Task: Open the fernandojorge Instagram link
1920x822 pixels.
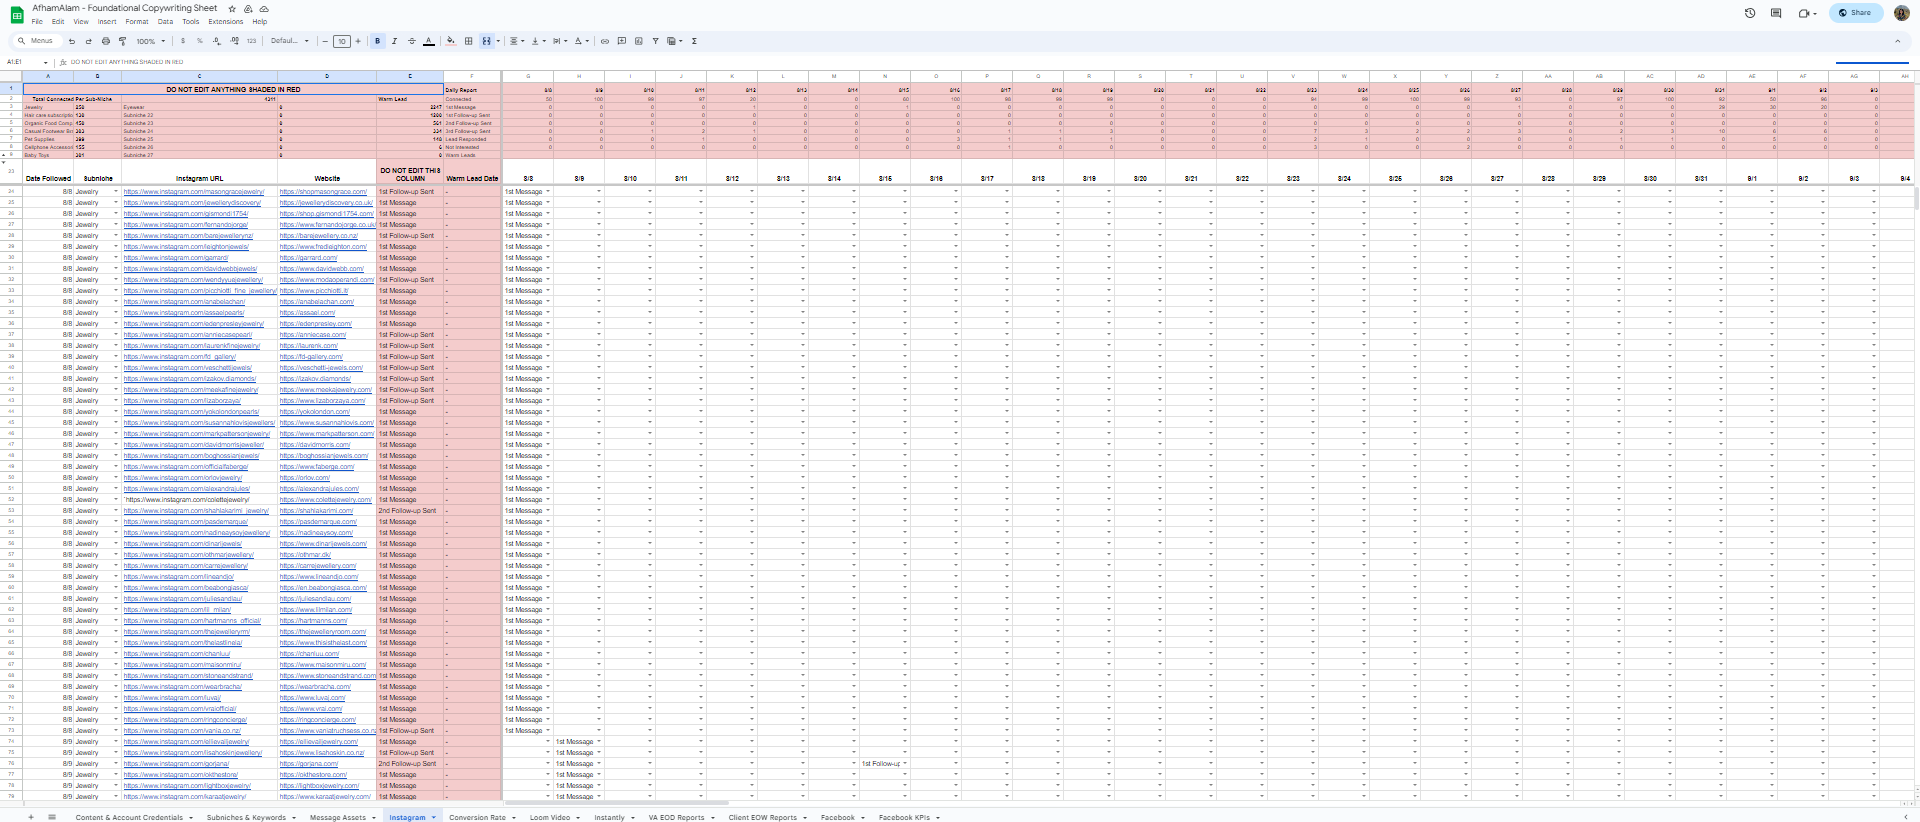Action: pyautogui.click(x=186, y=225)
